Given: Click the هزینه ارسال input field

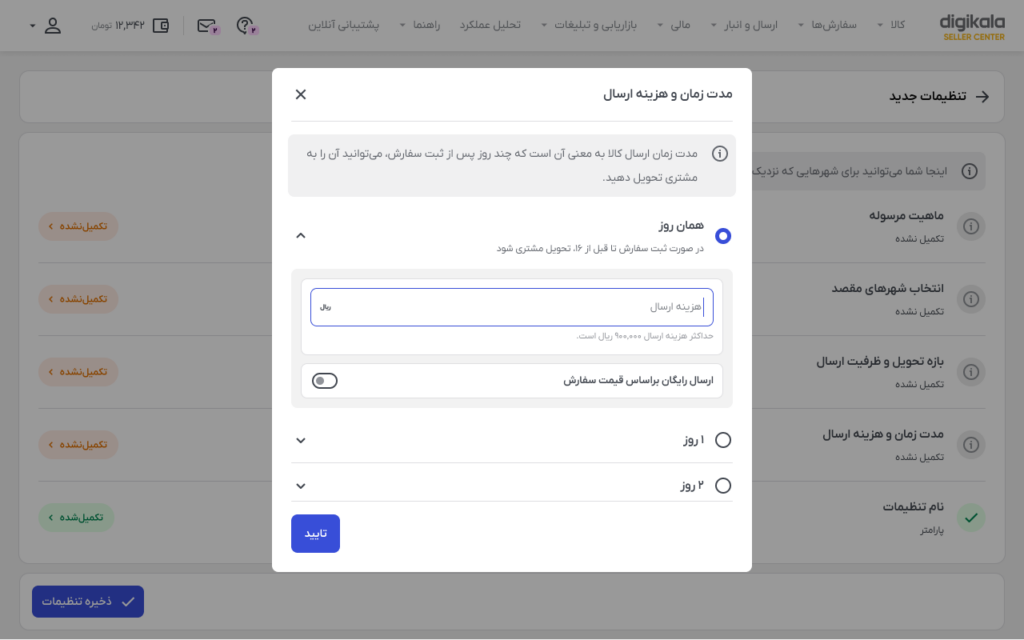Looking at the screenshot, I should (511, 307).
